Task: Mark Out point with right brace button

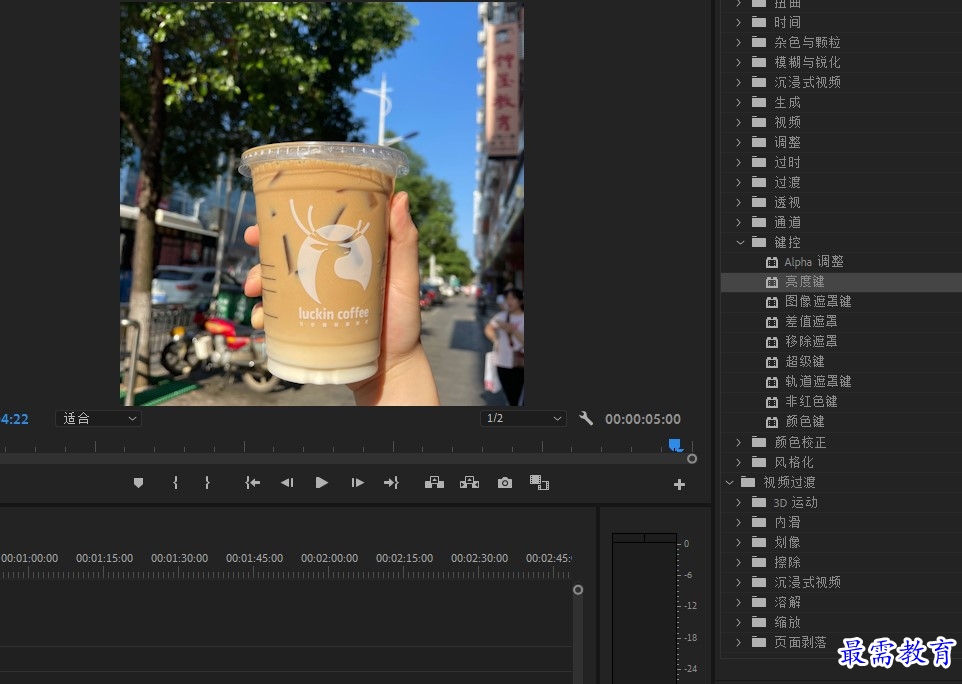Action: 207,483
